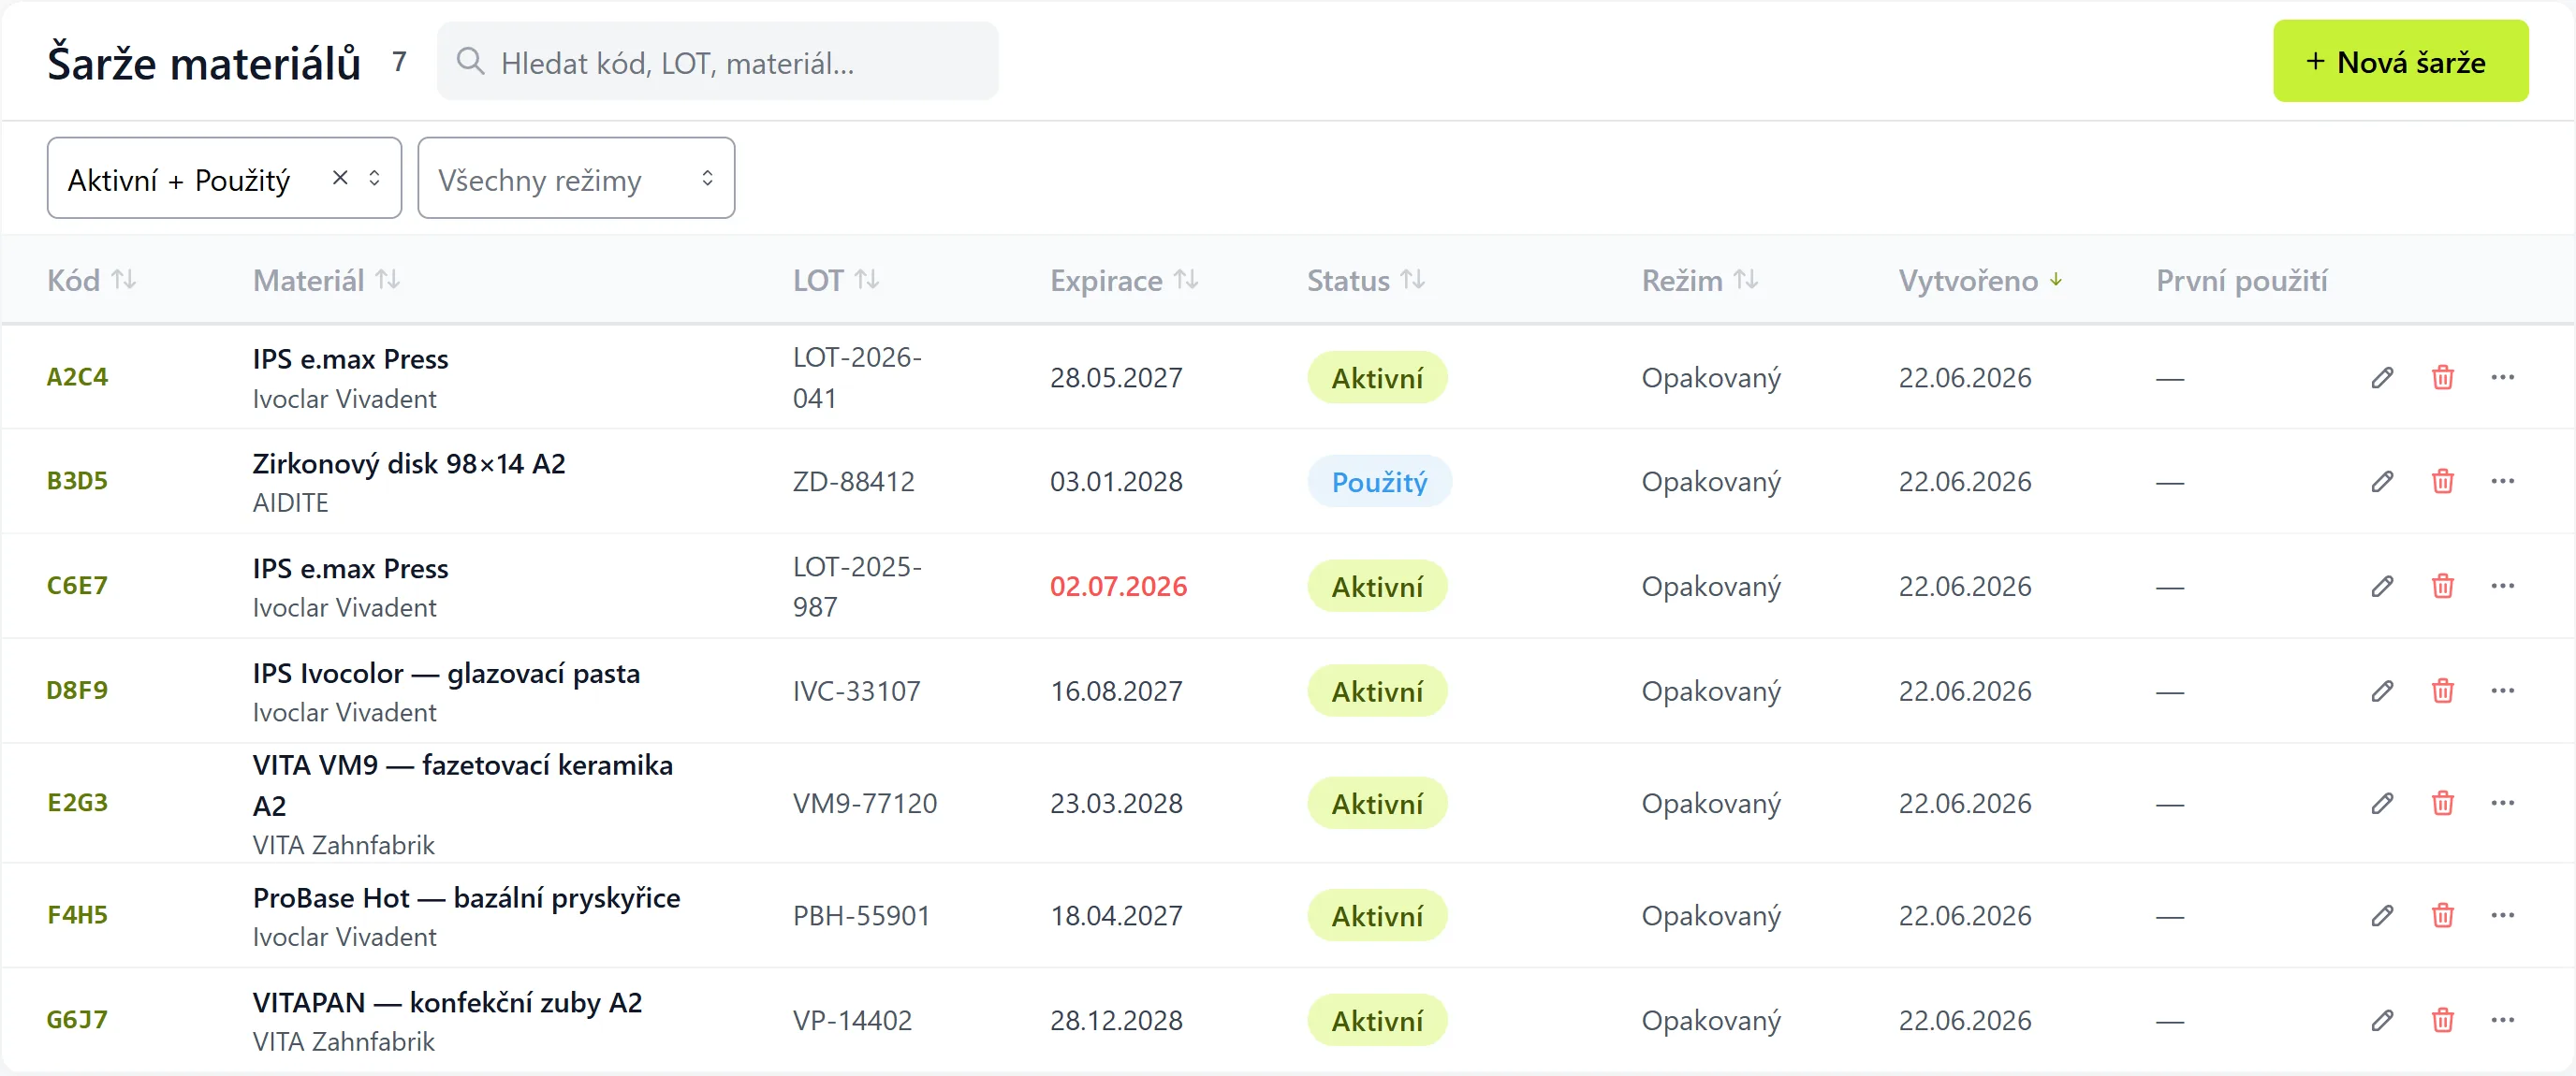Viewport: 2576px width, 1076px height.
Task: Open more options for F4H5 row
Action: 2502,914
